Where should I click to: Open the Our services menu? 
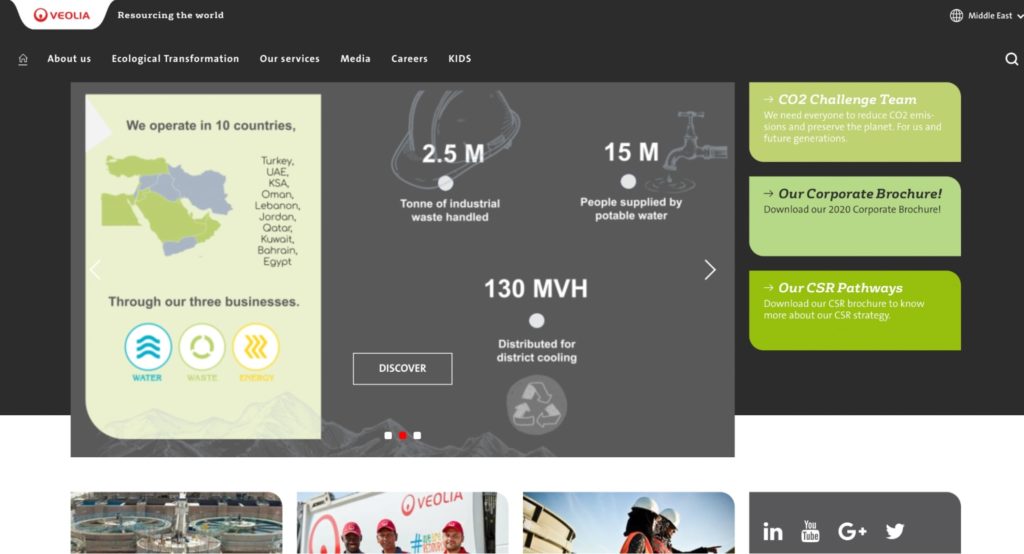[x=289, y=58]
